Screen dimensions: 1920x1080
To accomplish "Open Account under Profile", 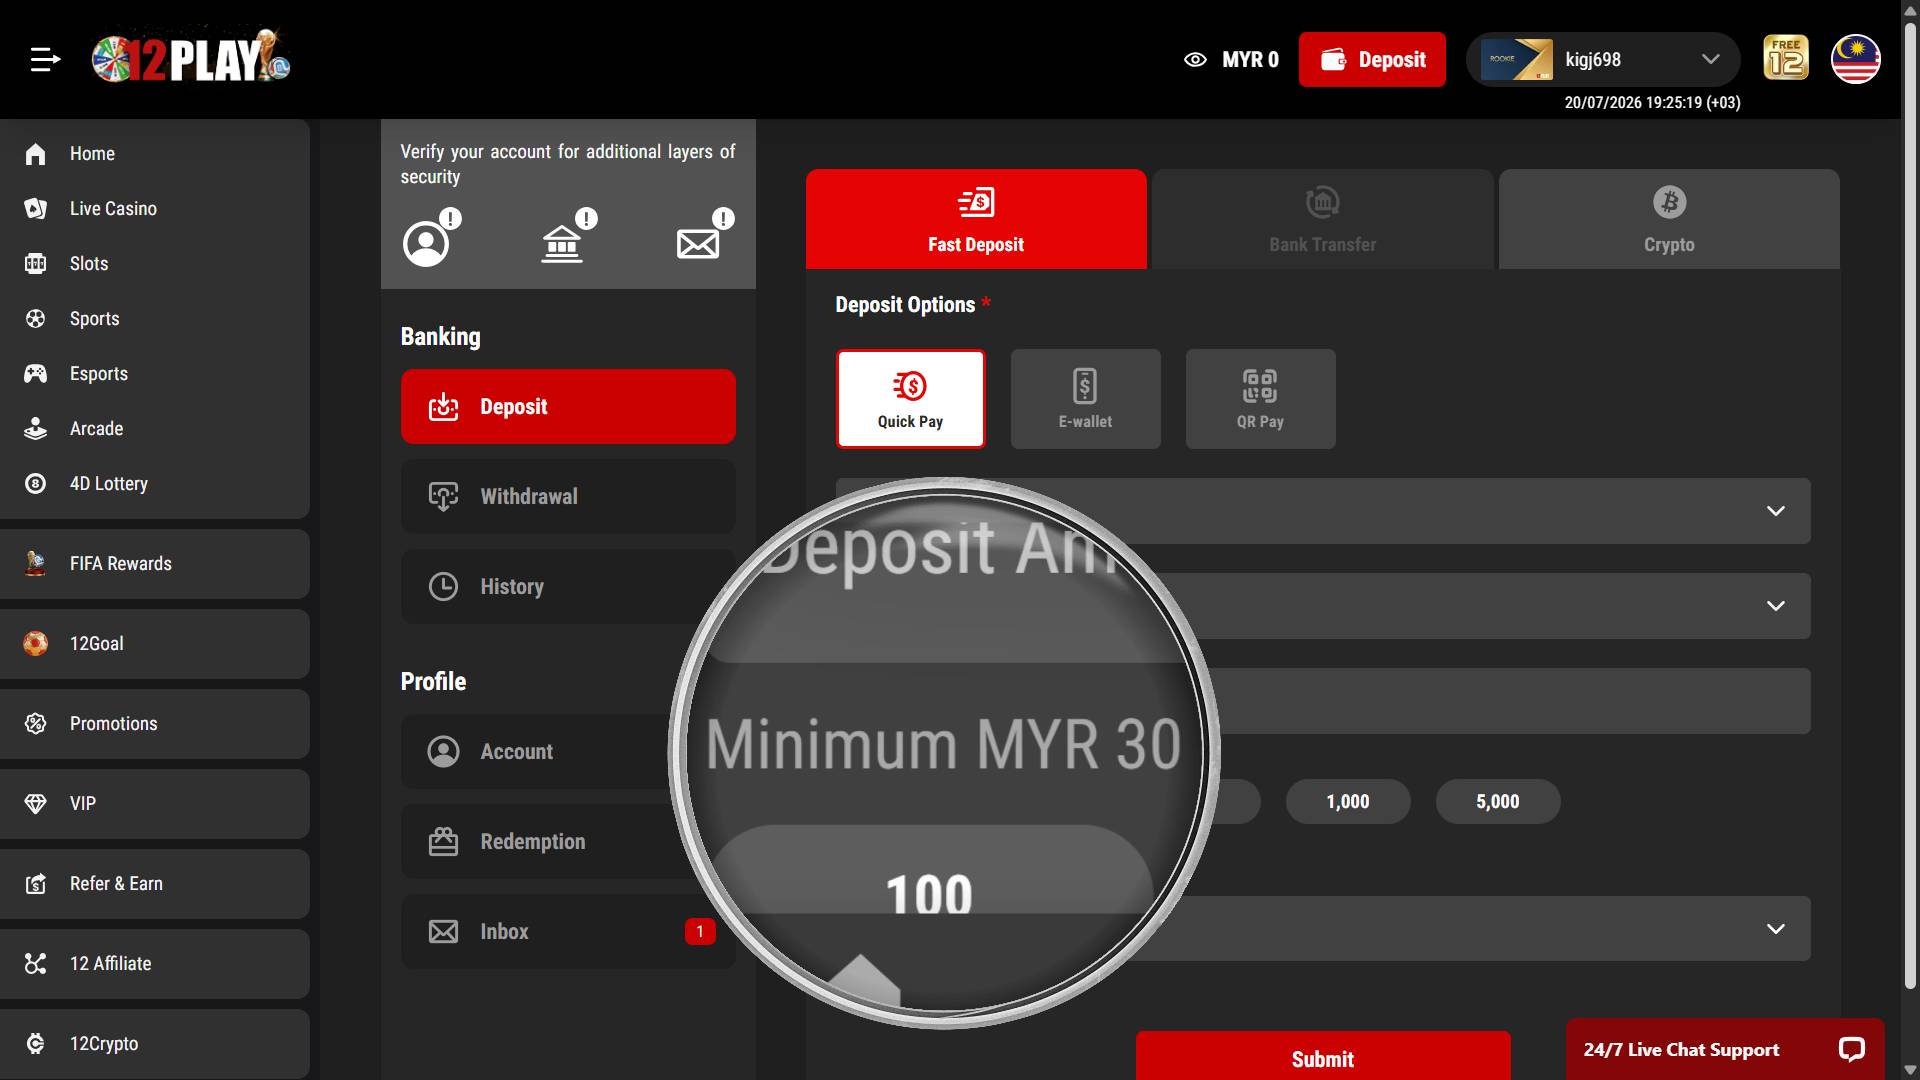I will coord(568,752).
